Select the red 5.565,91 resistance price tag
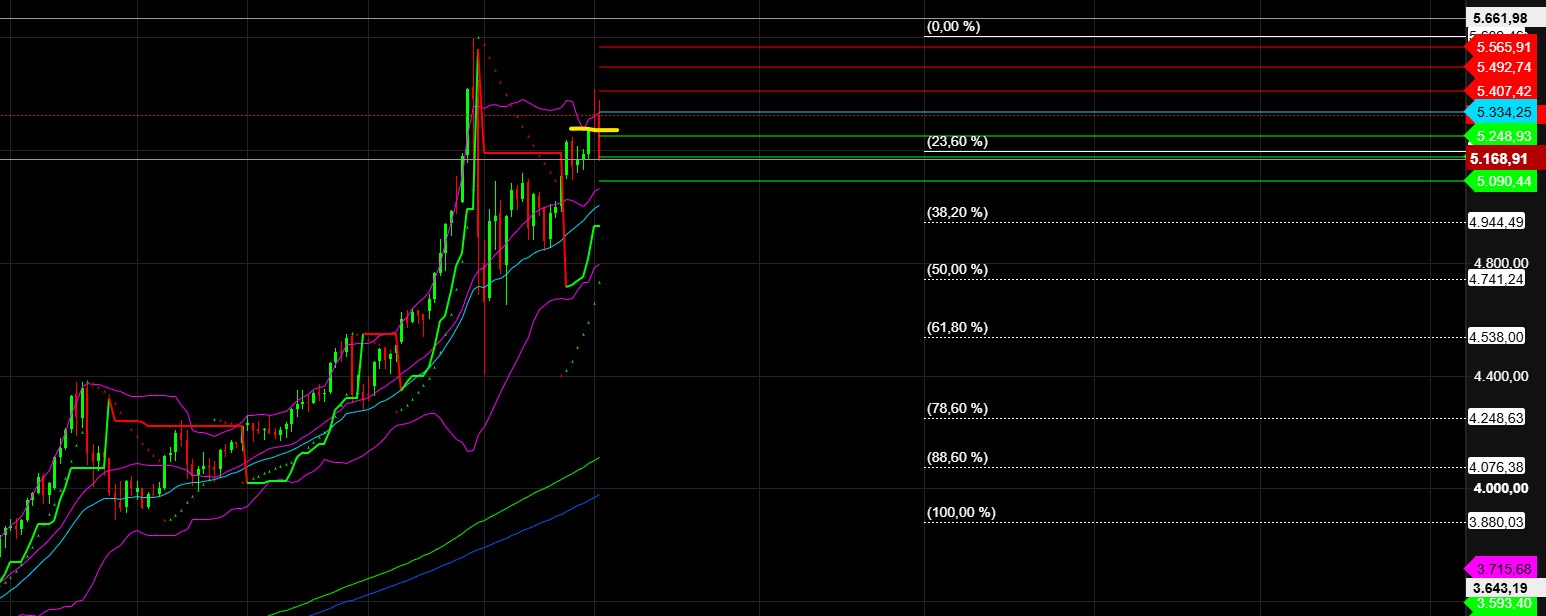The width and height of the screenshot is (1546, 616). [x=1503, y=46]
